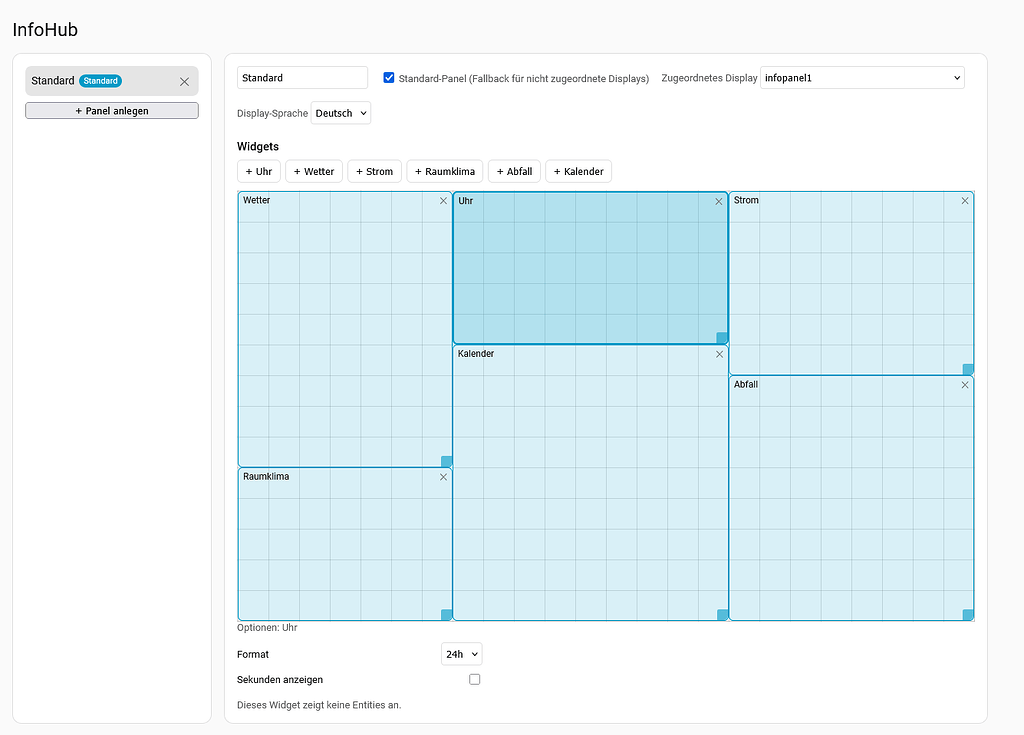Click the Abfall widget's resize handle
The height and width of the screenshot is (735, 1024).
(968, 615)
